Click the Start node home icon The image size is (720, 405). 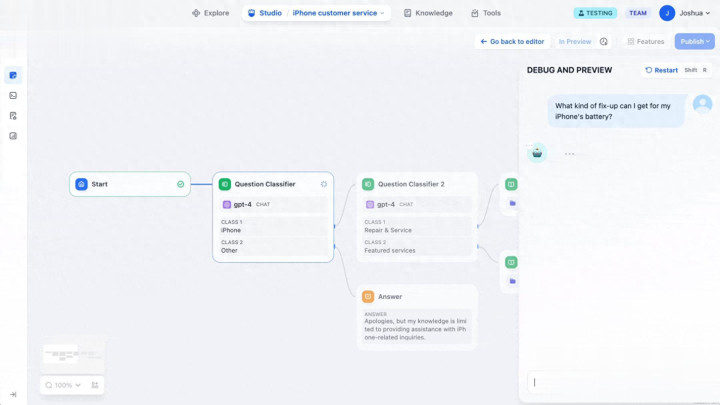coord(81,184)
